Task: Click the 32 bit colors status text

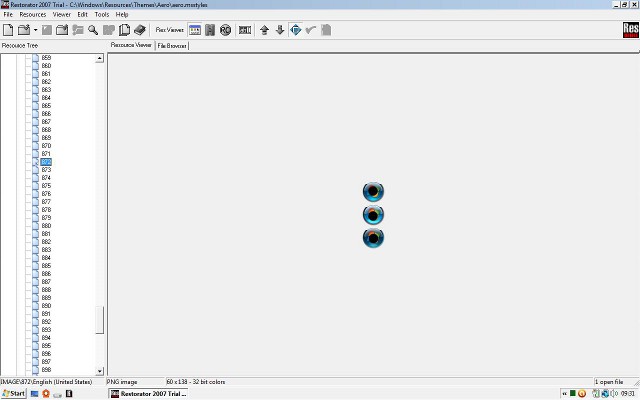Action: 209,382
